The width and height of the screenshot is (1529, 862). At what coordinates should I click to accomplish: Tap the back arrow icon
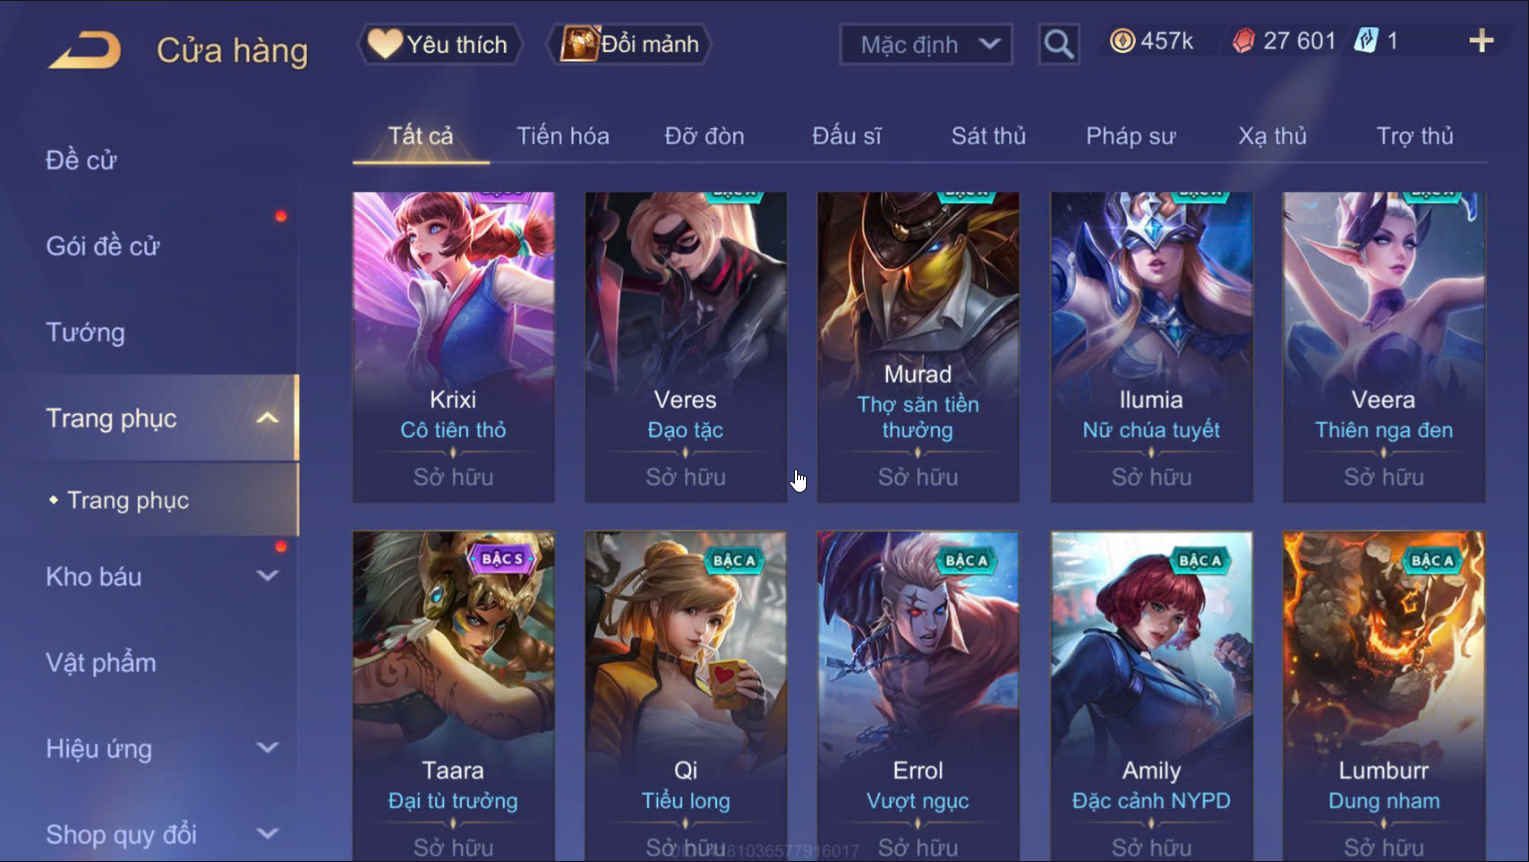click(x=85, y=50)
